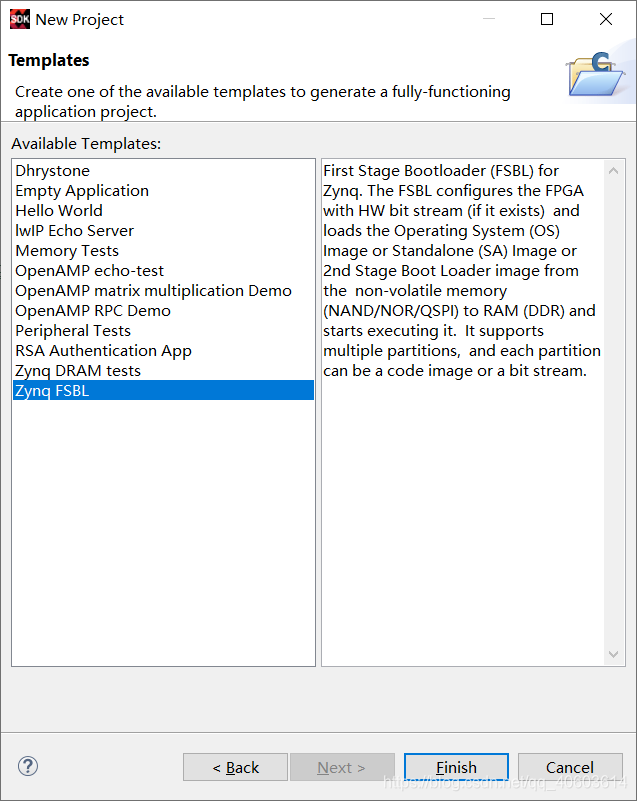Select the Empty Application template
This screenshot has width=637, height=801.
[x=163, y=191]
